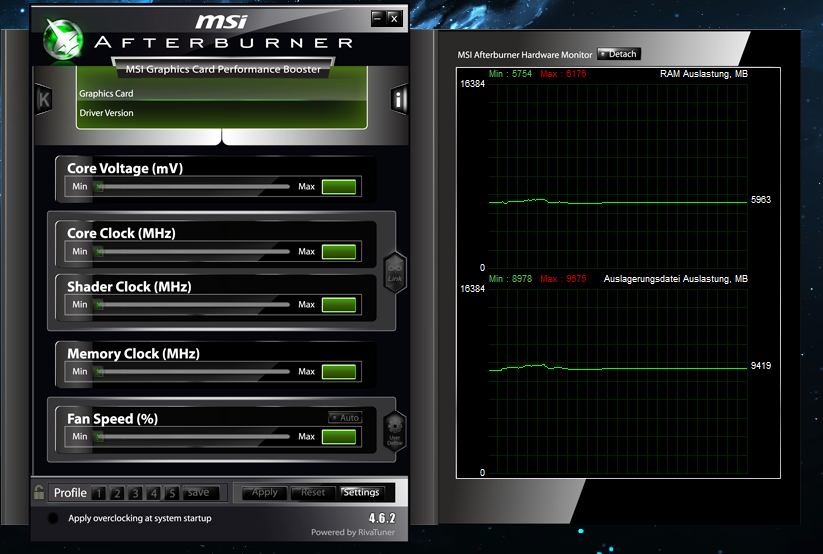Click the pagefile current value 9419
Image resolution: width=823 pixels, height=554 pixels.
point(761,365)
